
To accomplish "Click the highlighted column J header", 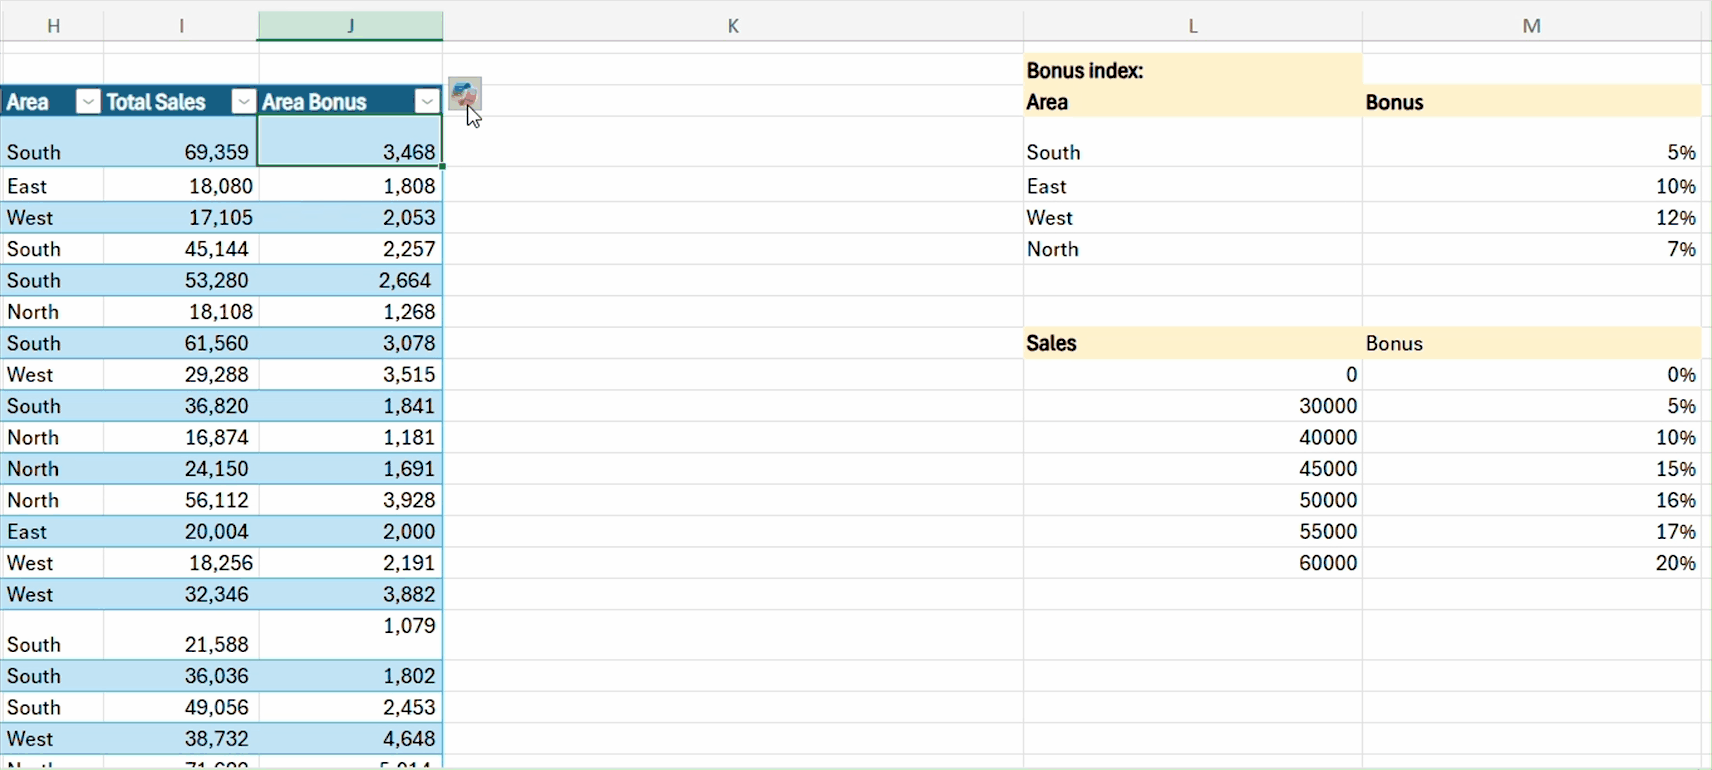I will (350, 26).
